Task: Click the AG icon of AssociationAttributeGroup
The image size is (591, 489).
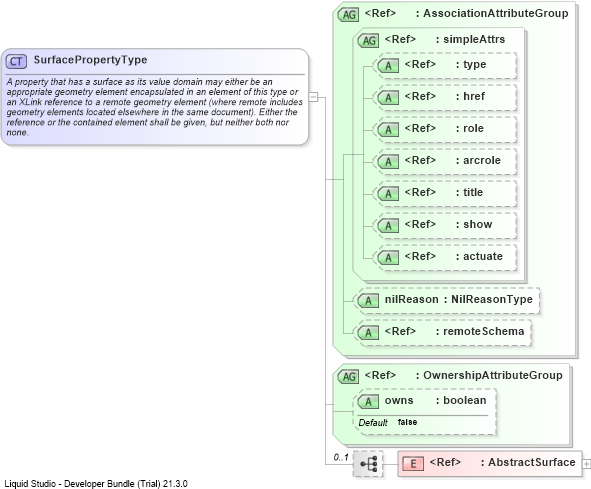Action: coord(349,15)
